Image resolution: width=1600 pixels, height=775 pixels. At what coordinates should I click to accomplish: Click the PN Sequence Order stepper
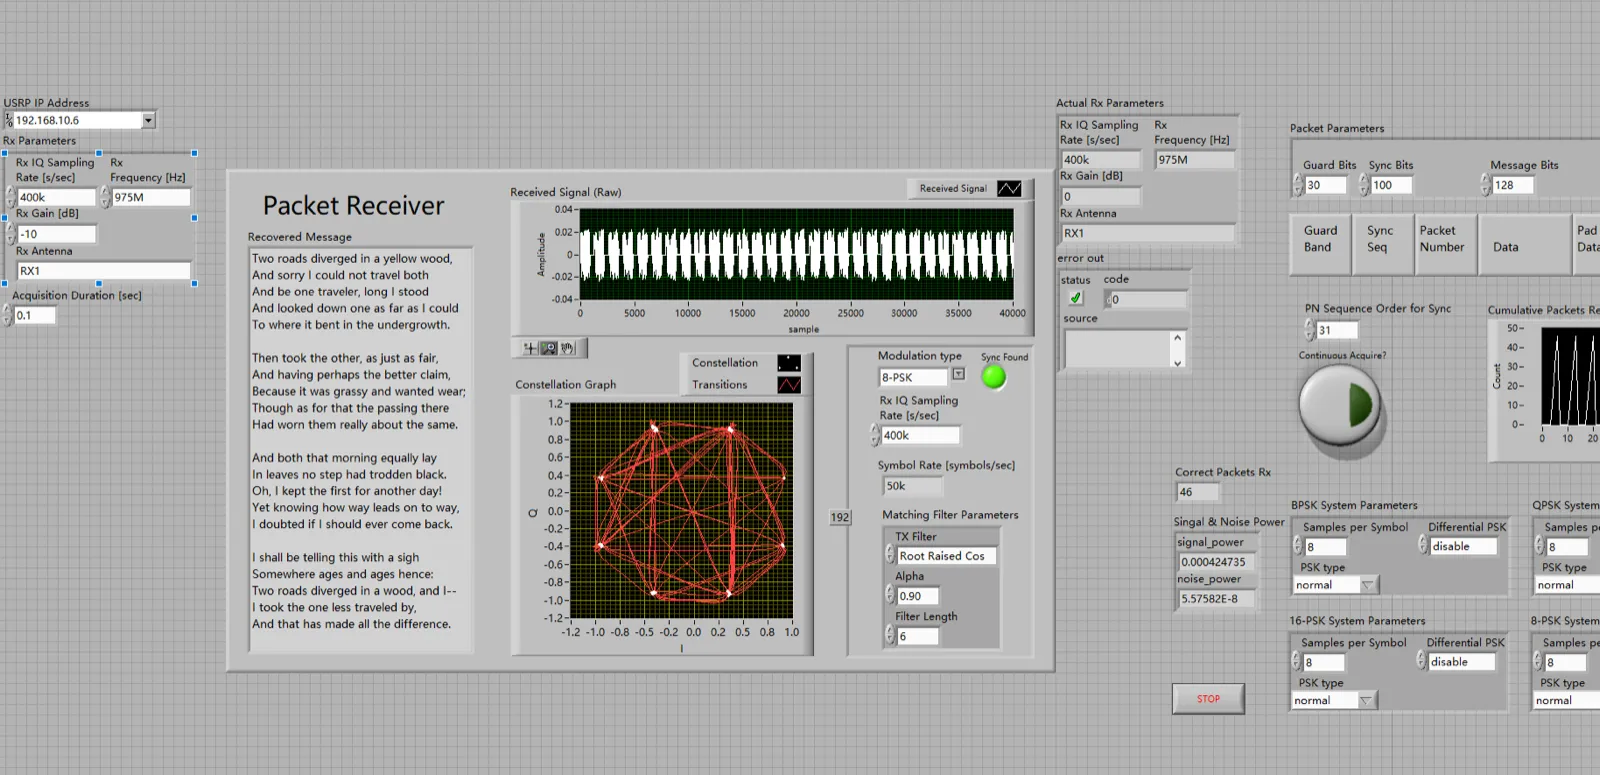pos(1310,330)
